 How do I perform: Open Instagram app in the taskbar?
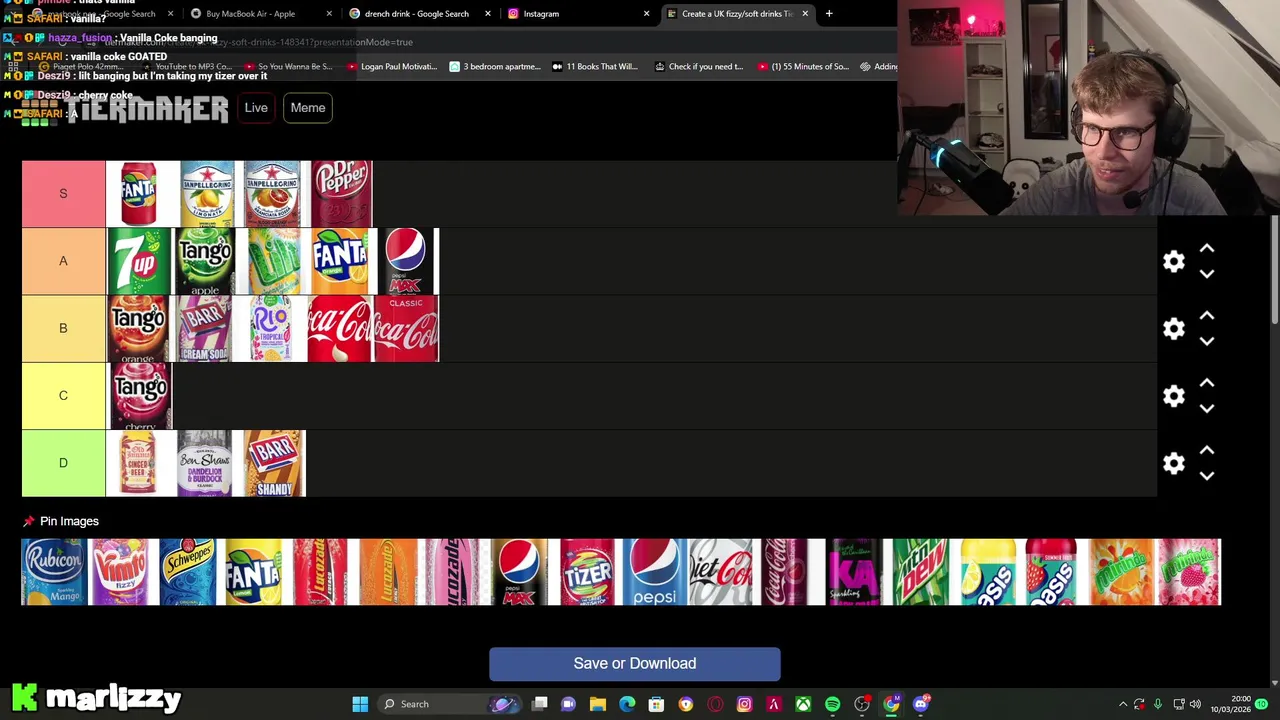[744, 704]
